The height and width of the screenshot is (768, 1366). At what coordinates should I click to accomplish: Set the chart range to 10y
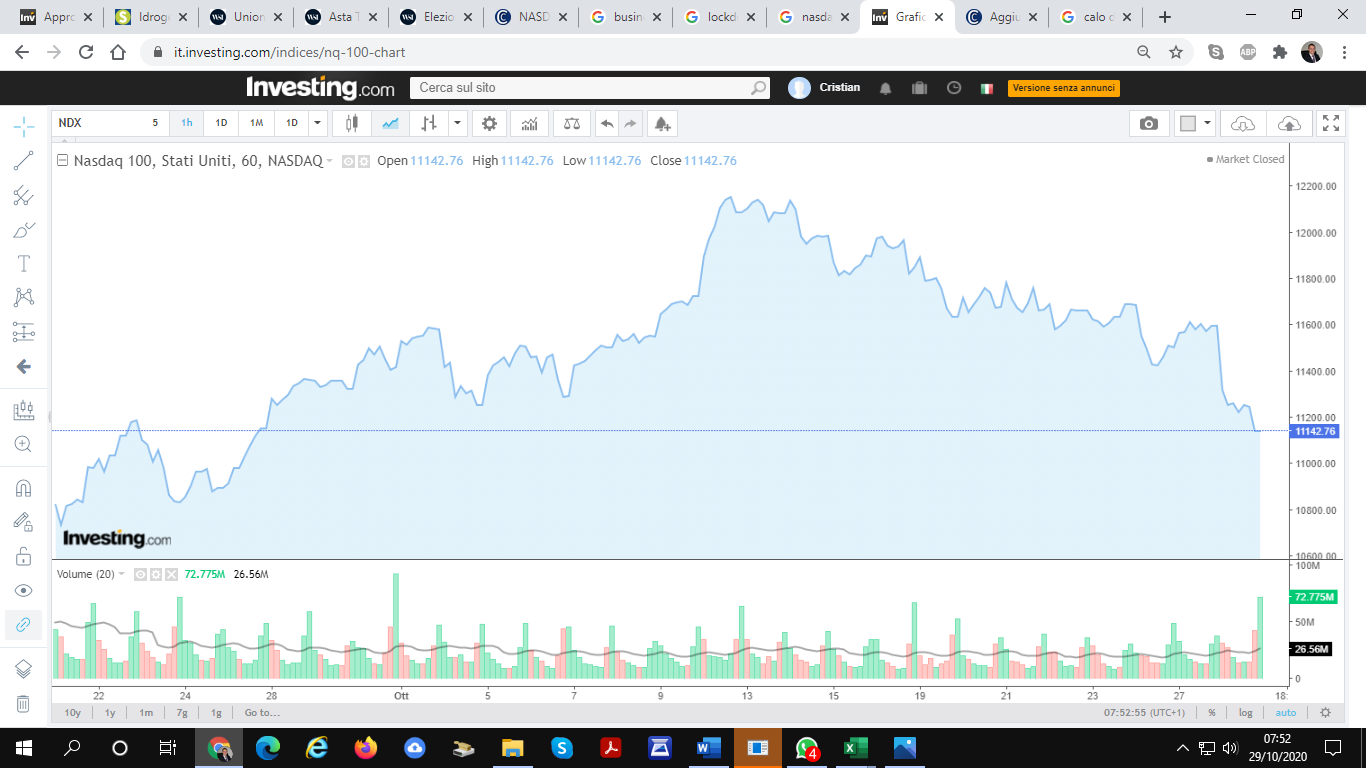(x=72, y=713)
